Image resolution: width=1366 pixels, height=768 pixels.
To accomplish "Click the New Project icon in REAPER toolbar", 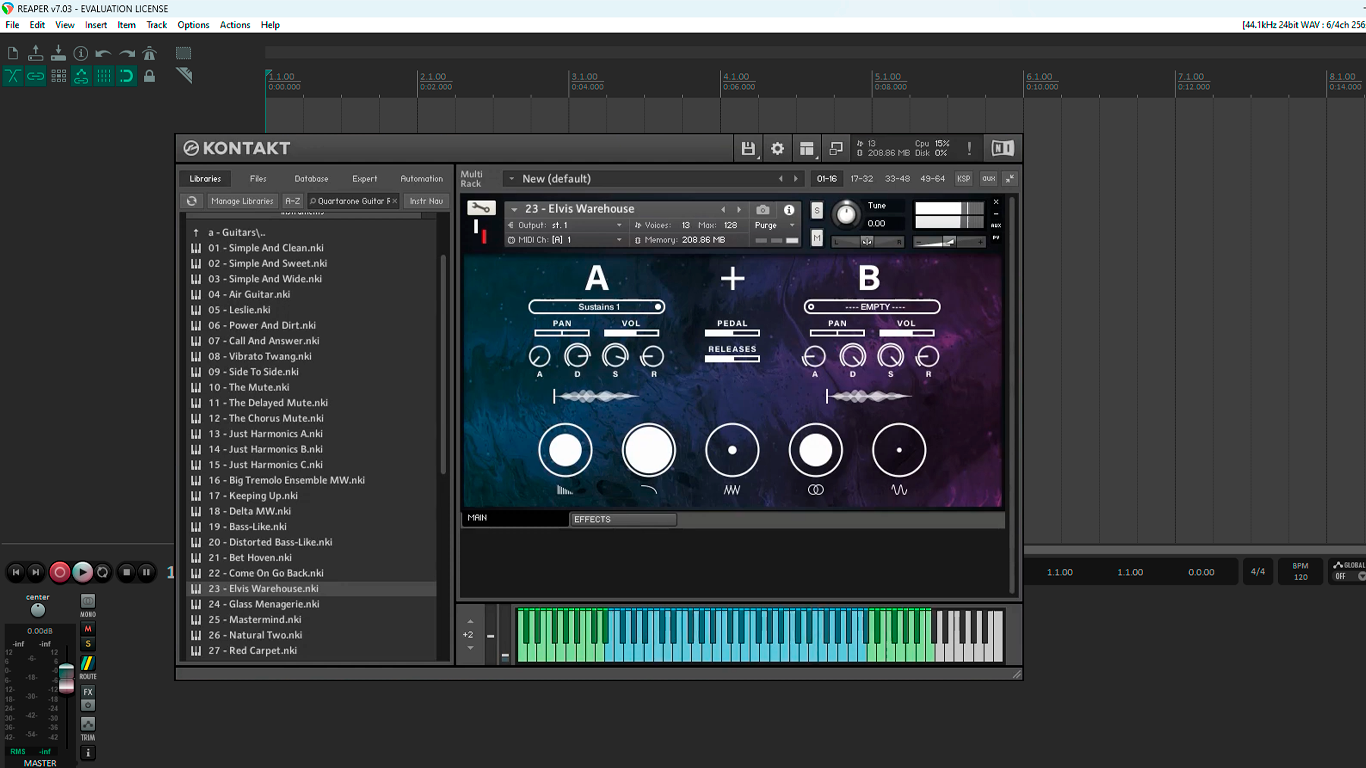I will tap(13, 53).
